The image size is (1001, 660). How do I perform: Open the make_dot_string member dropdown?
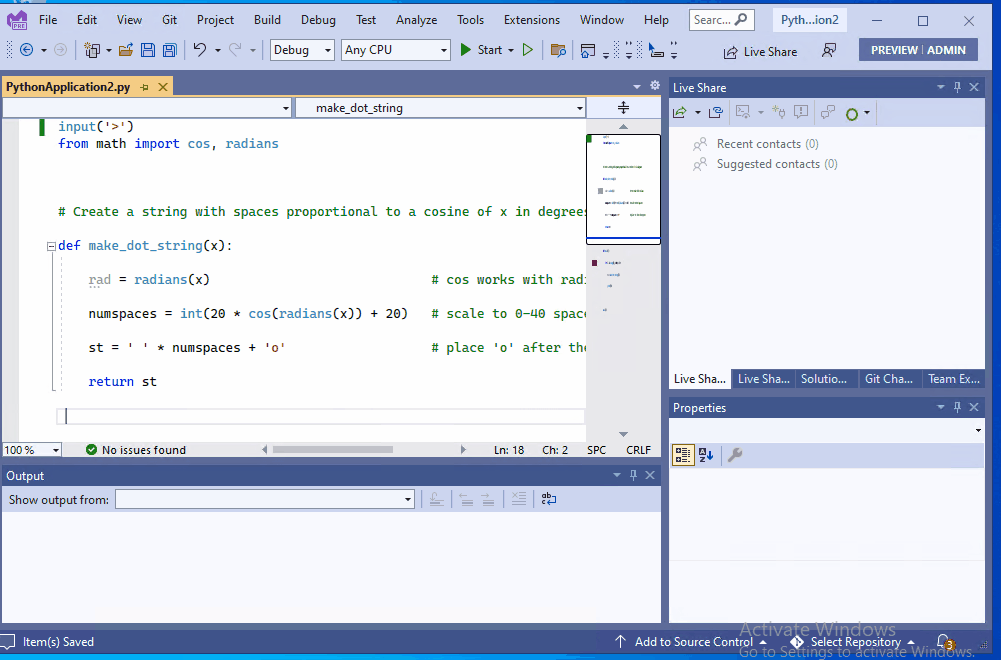coord(440,108)
